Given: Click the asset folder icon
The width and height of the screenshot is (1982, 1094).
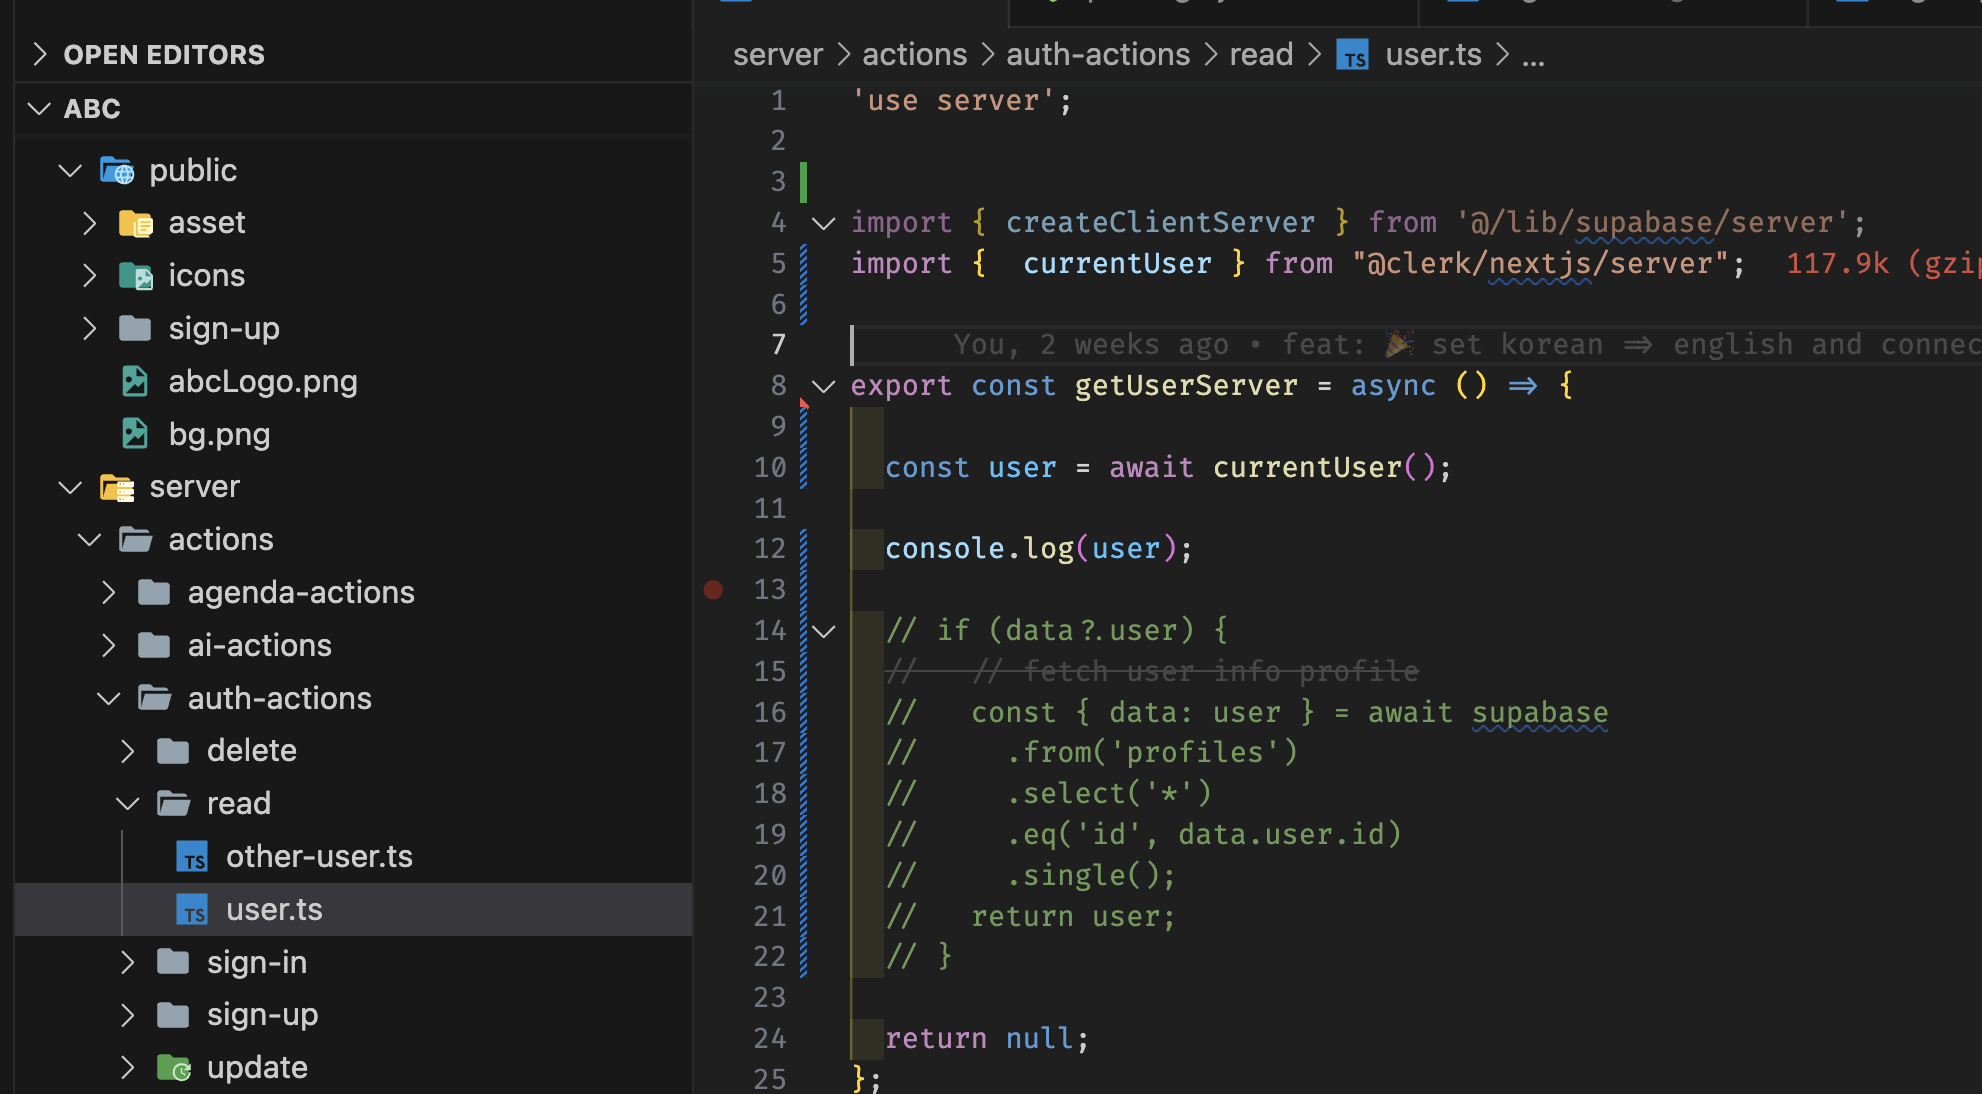Looking at the screenshot, I should (x=135, y=223).
